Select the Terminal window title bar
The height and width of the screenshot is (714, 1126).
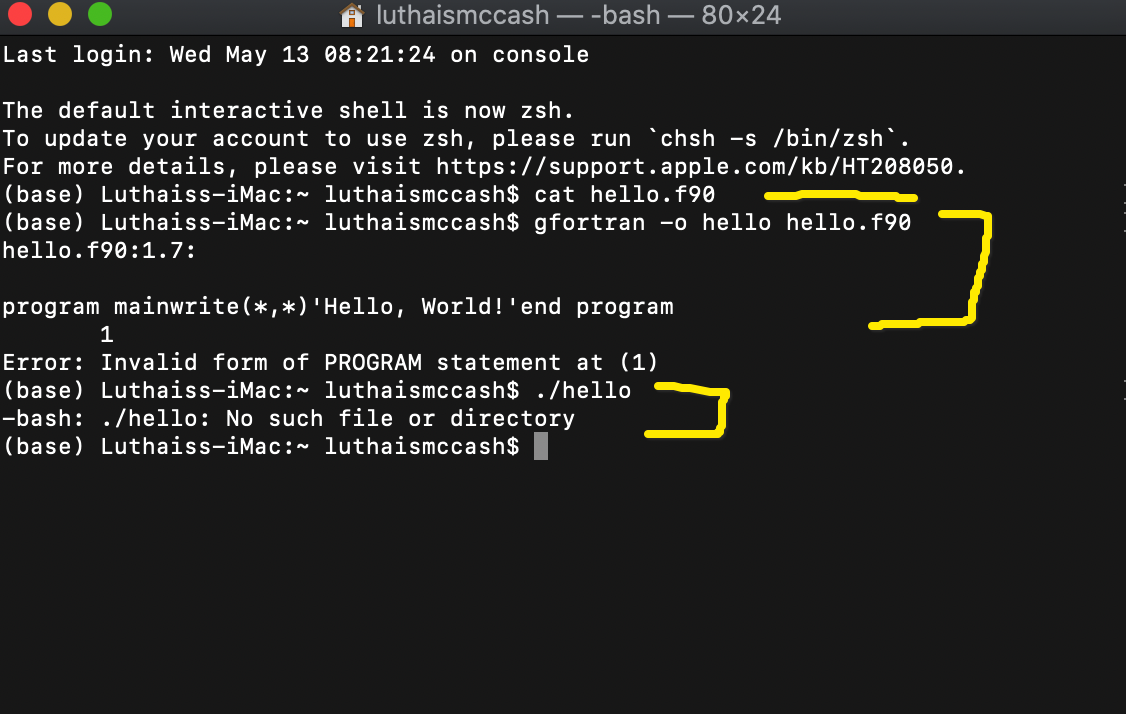[900, 15]
